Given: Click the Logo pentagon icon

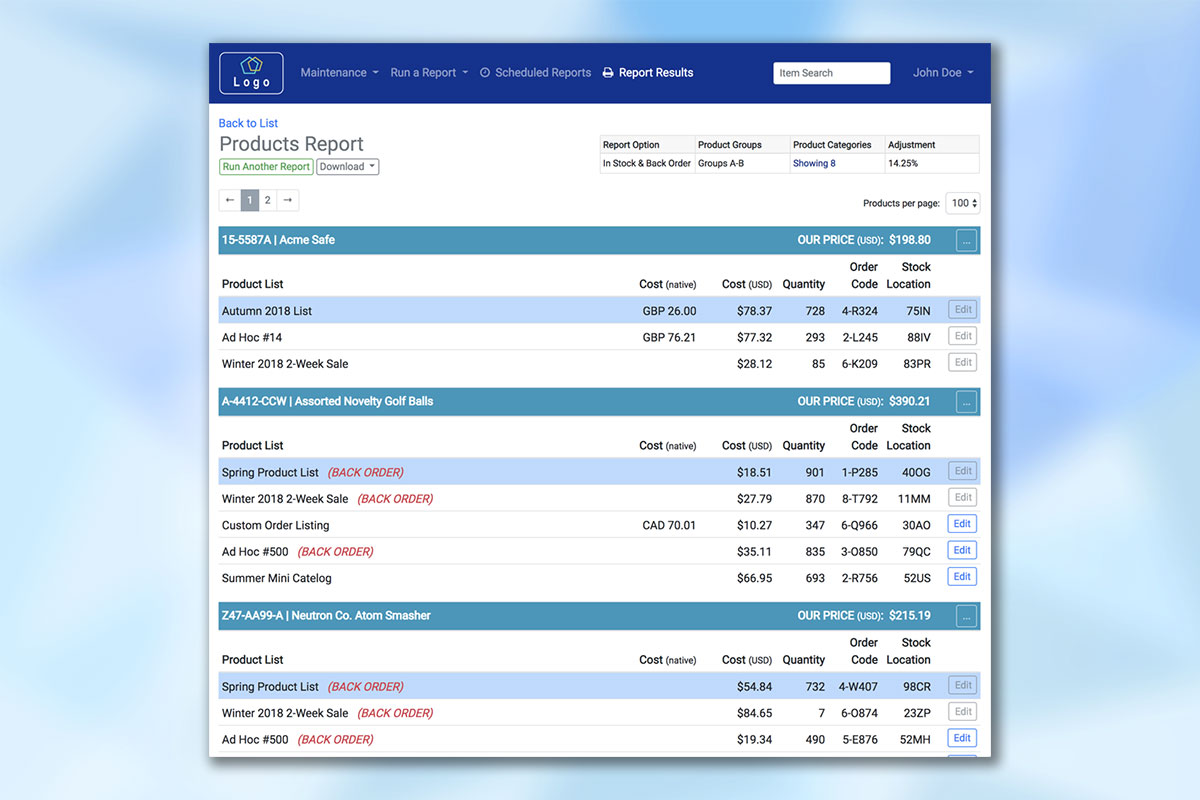Looking at the screenshot, I should (x=251, y=65).
